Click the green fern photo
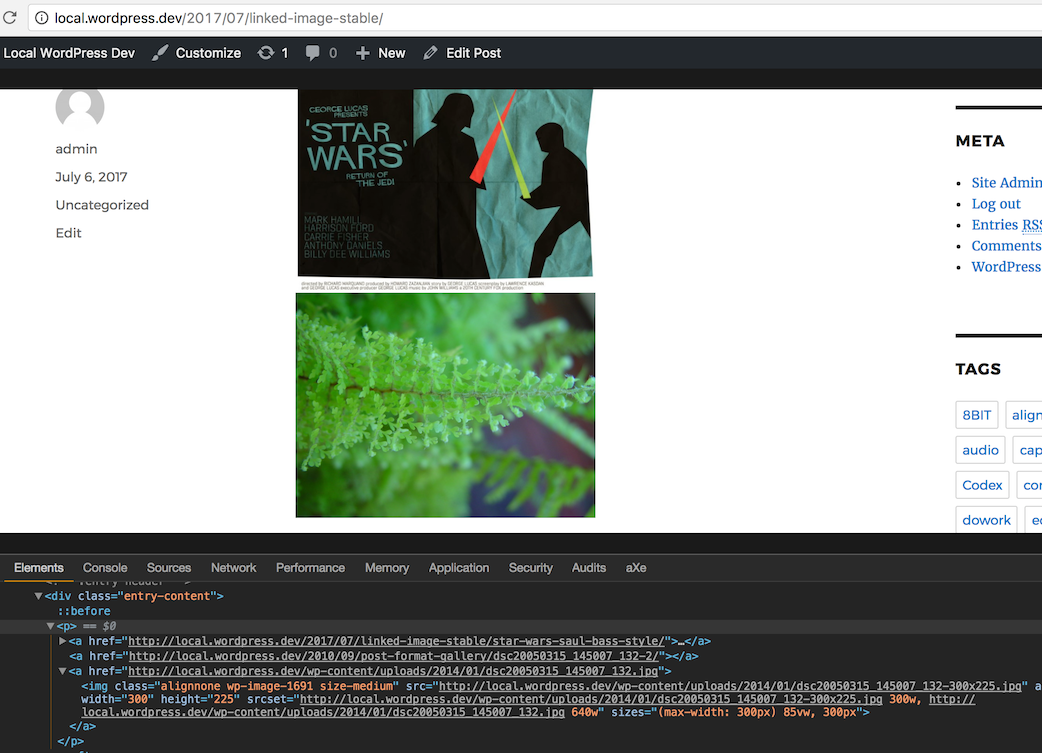 pos(445,405)
